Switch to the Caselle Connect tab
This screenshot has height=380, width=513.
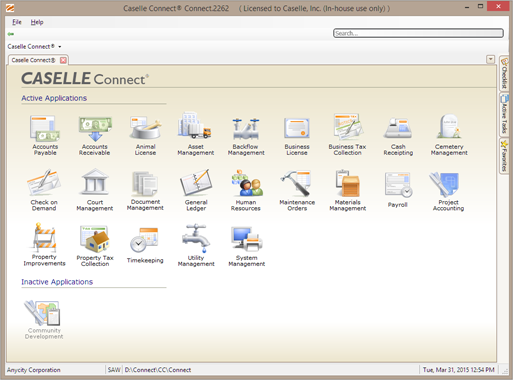(33, 60)
